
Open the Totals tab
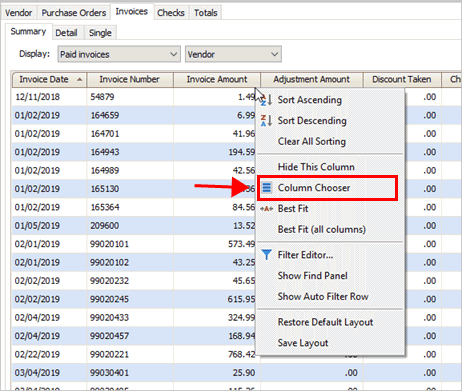point(206,13)
